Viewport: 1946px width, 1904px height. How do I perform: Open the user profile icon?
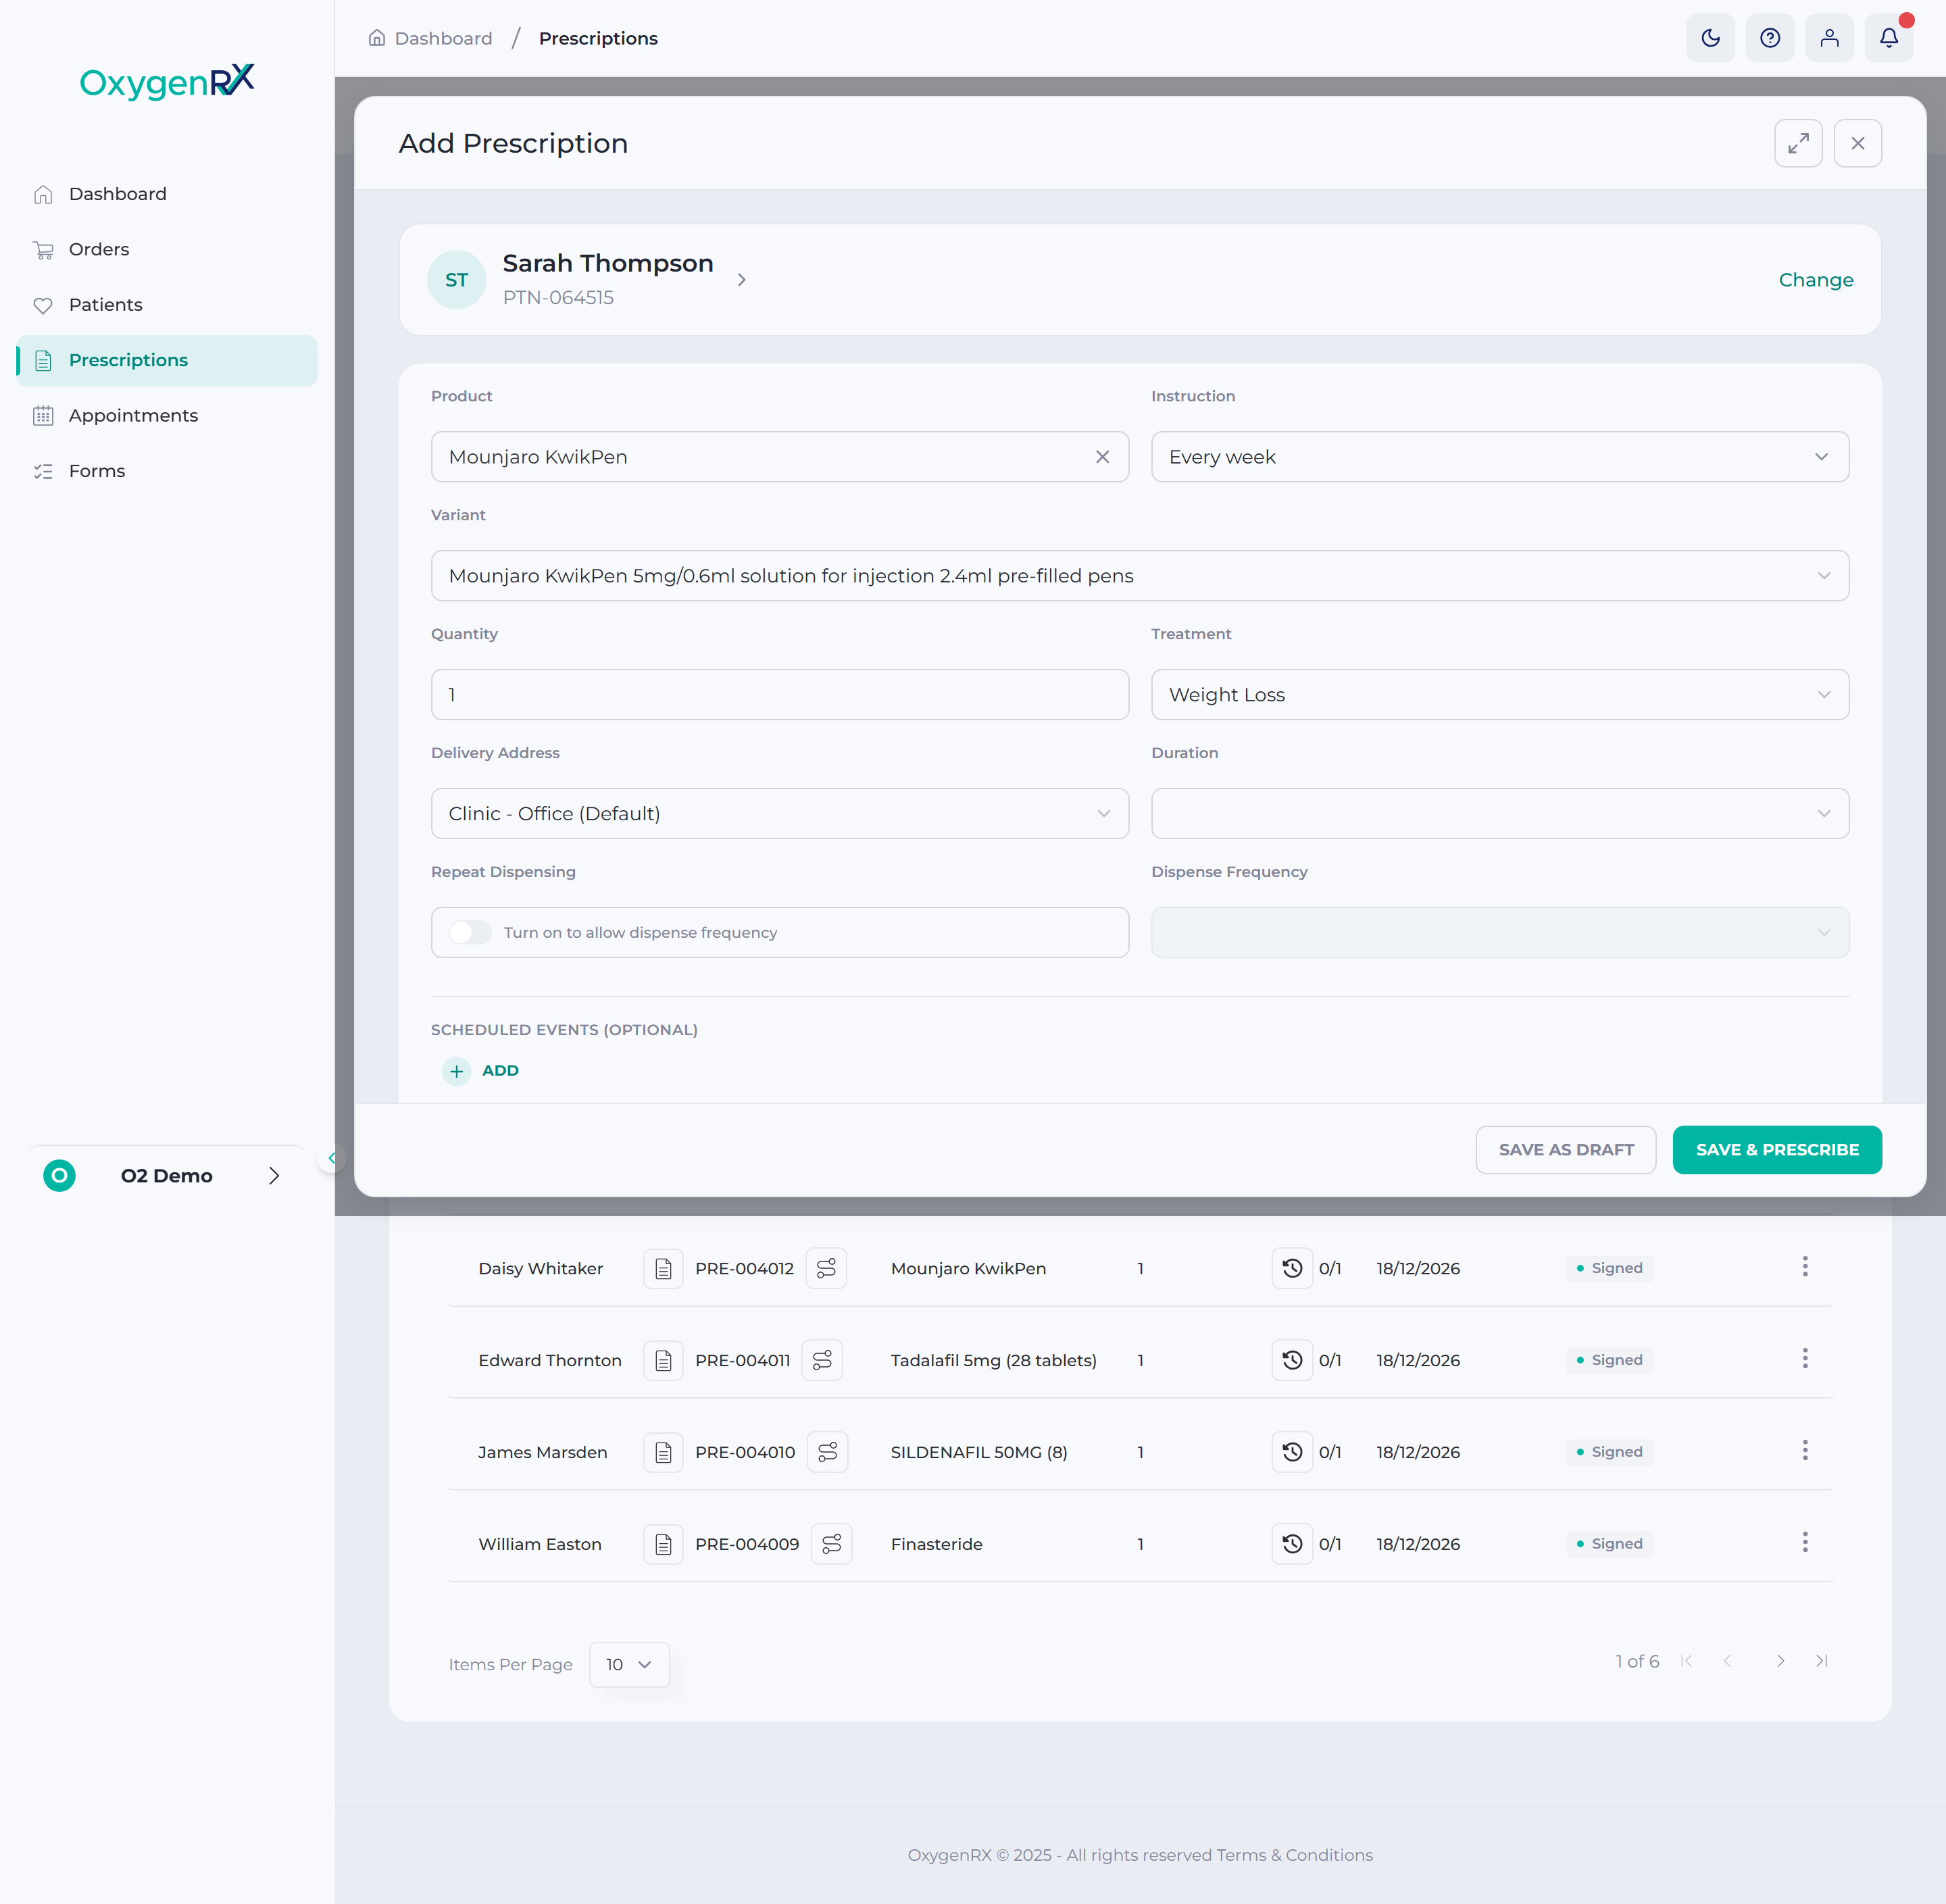click(x=1829, y=38)
